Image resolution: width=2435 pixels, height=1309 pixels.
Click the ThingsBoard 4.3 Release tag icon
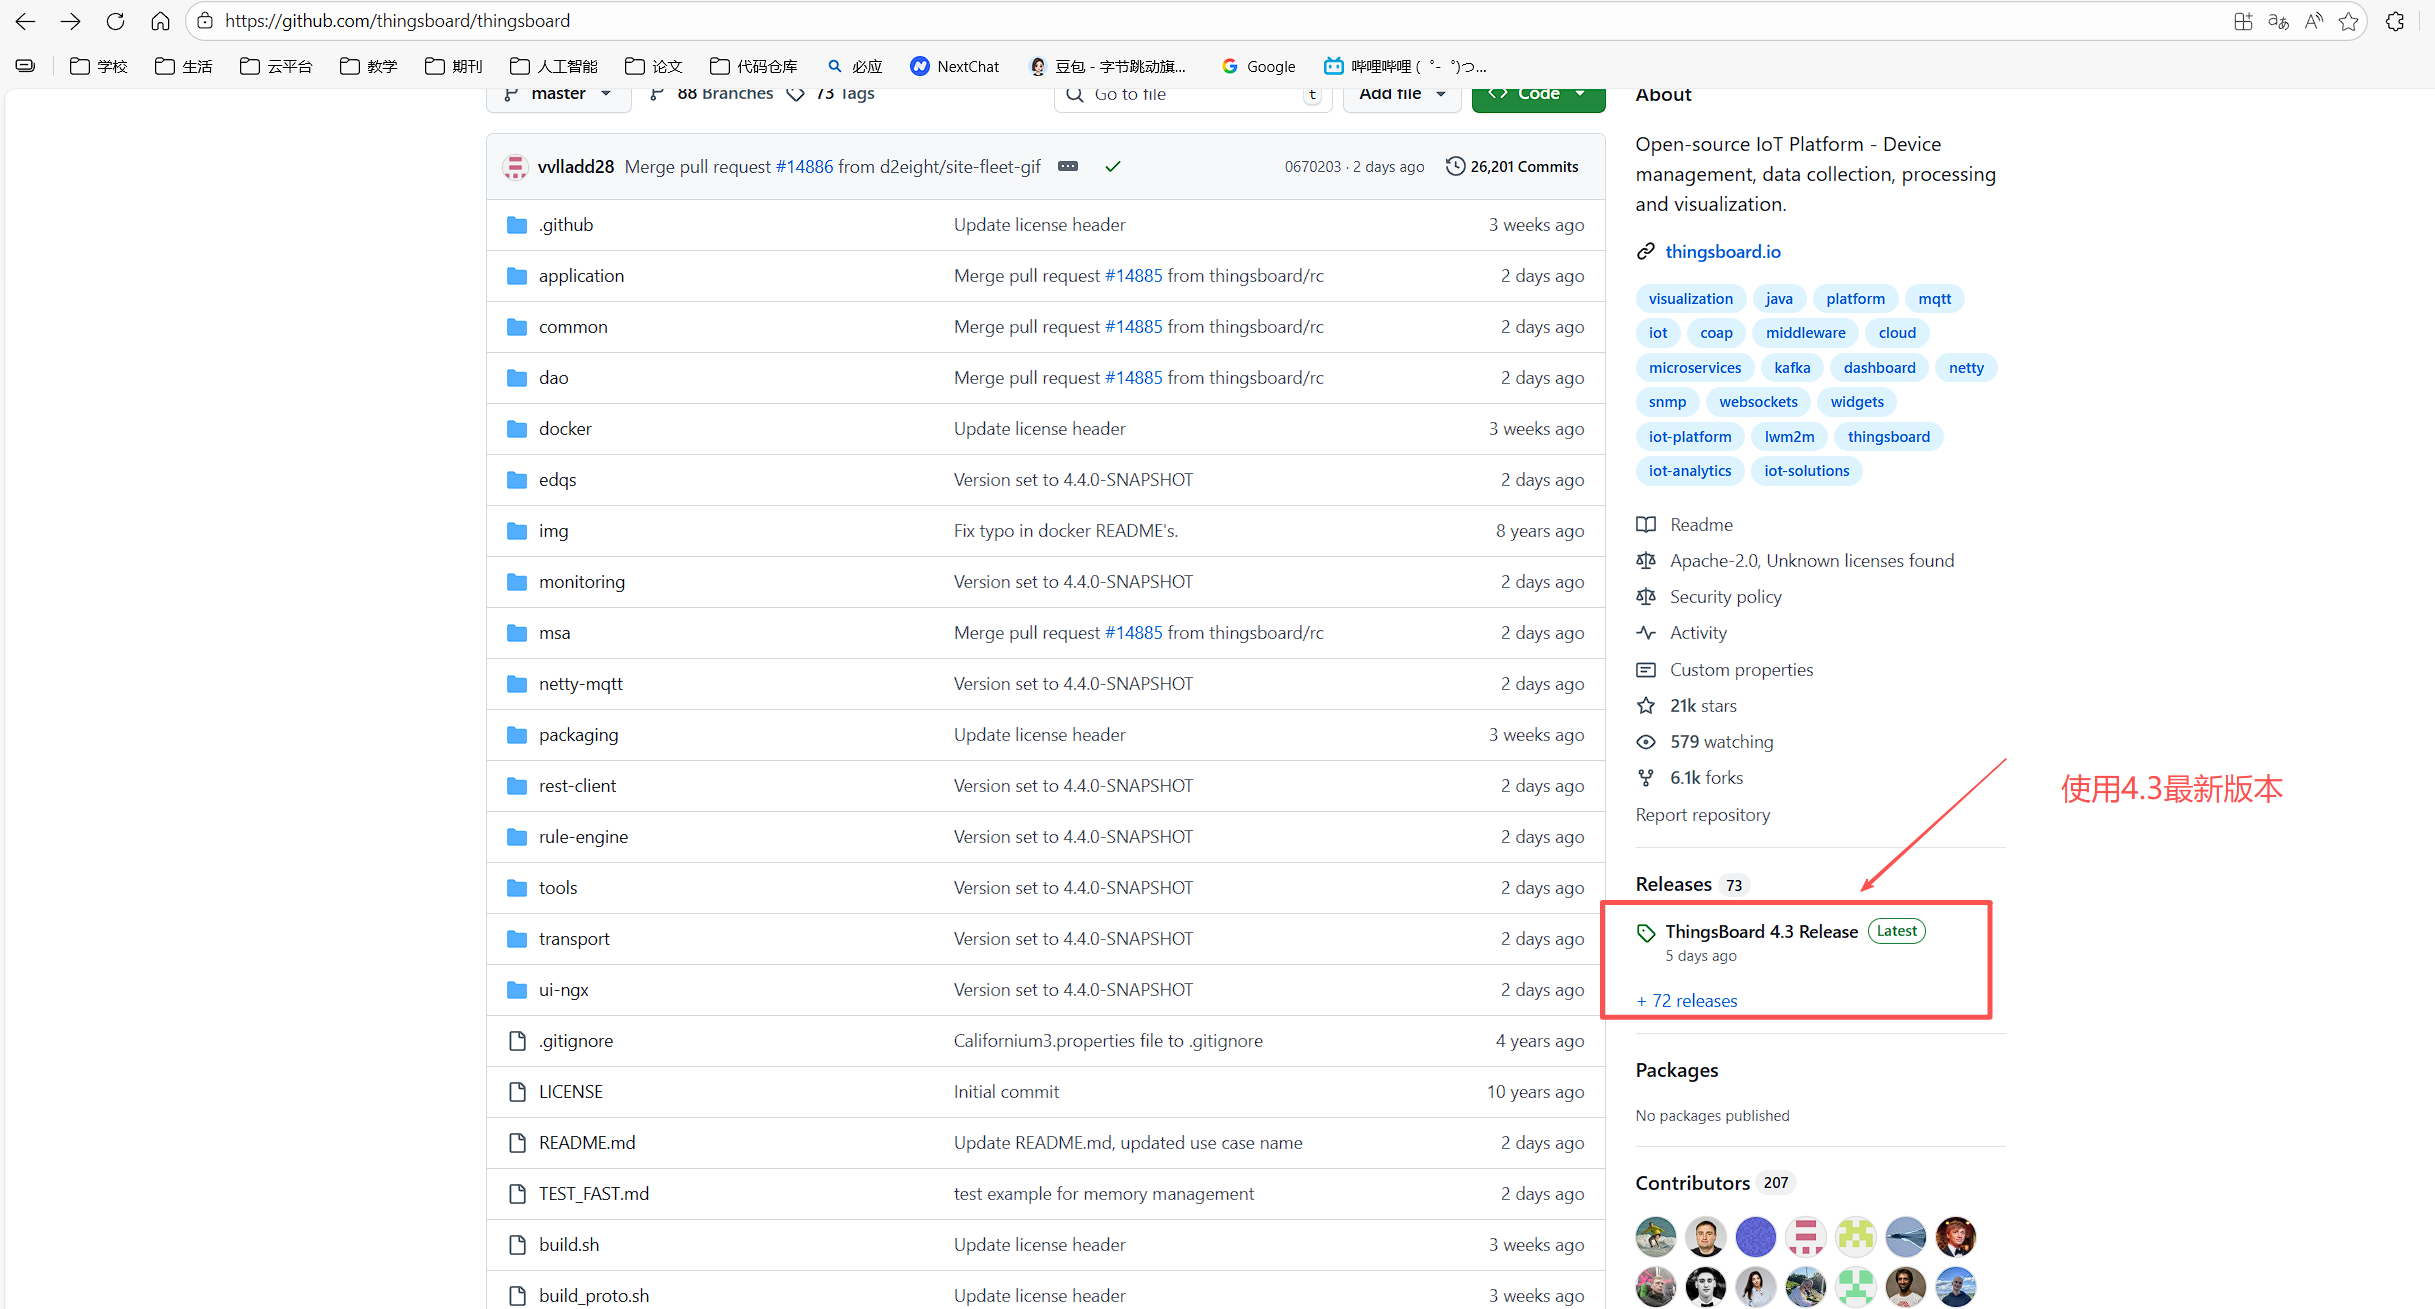[x=1646, y=933]
